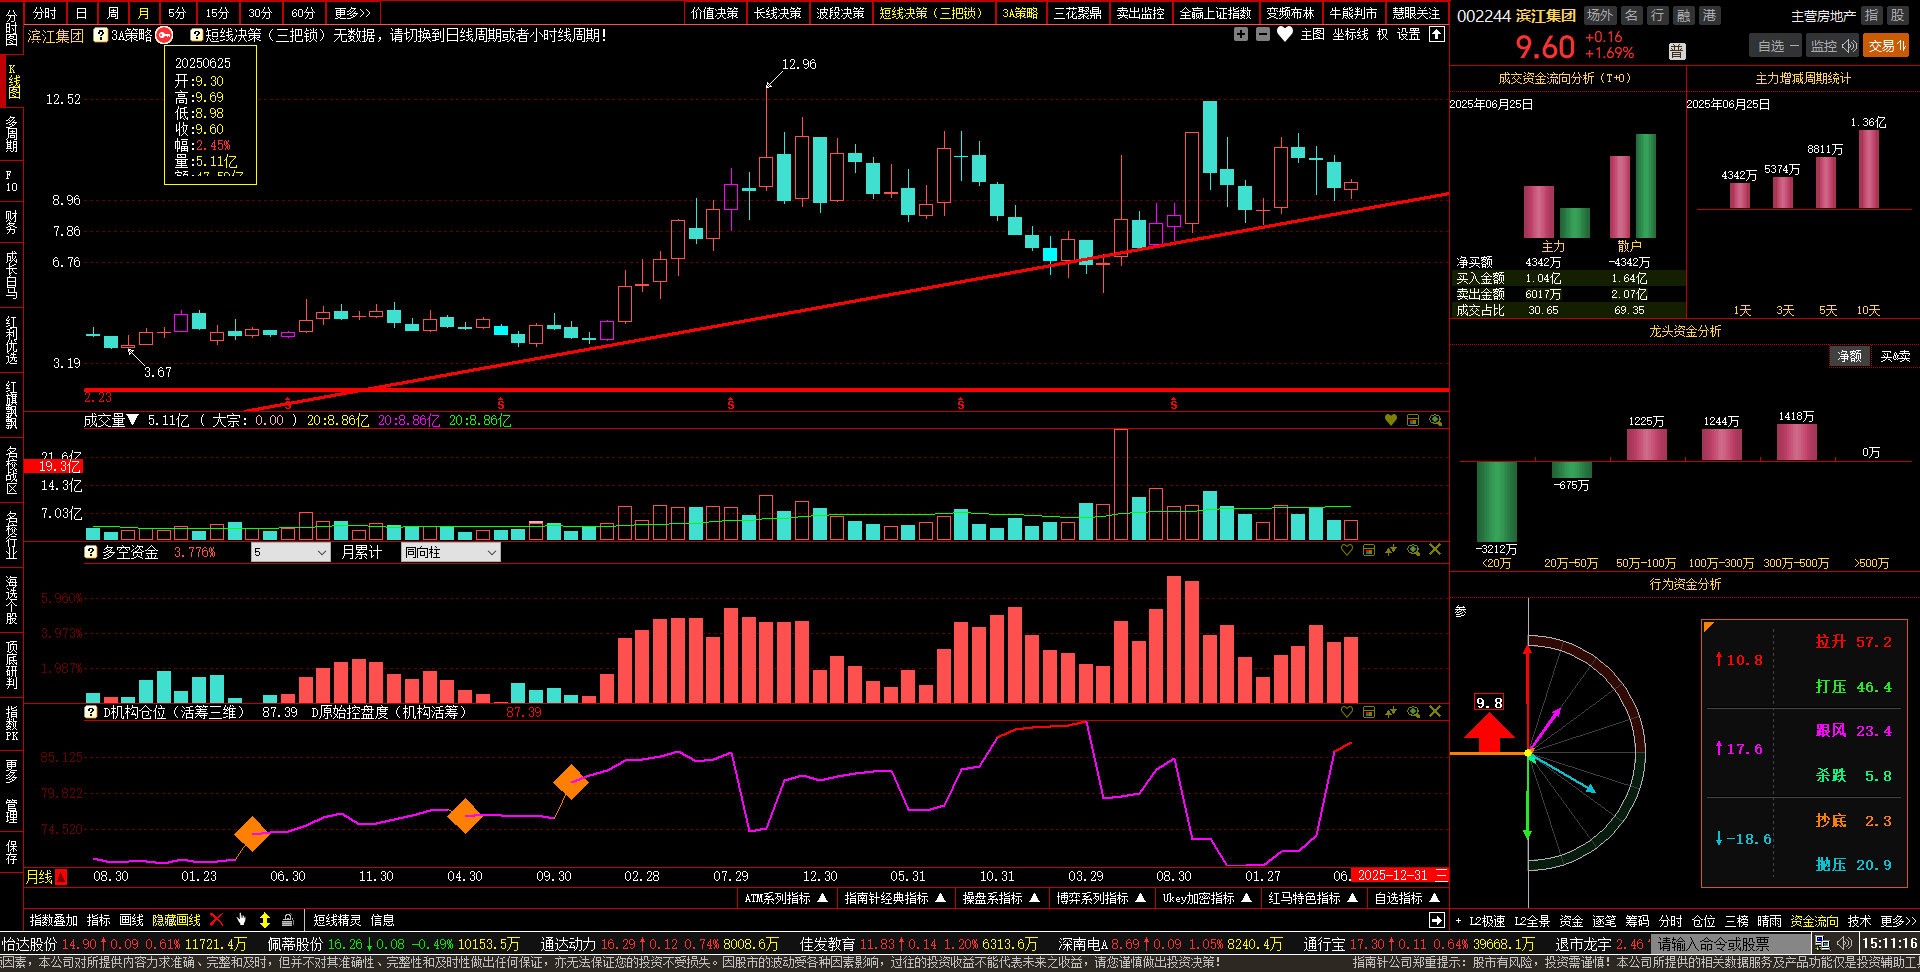The height and width of the screenshot is (972, 1920).
Task: Click command or stock input field
Action: coord(1731,943)
